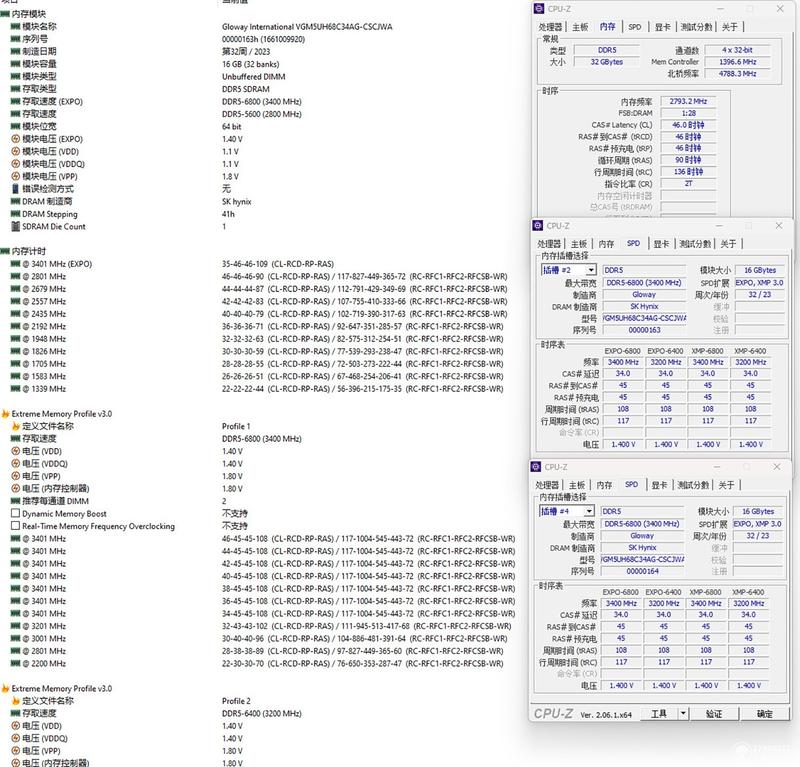
Task: Click CPU-Z logo in the 插槽 #4 window title bar
Action: click(x=536, y=467)
